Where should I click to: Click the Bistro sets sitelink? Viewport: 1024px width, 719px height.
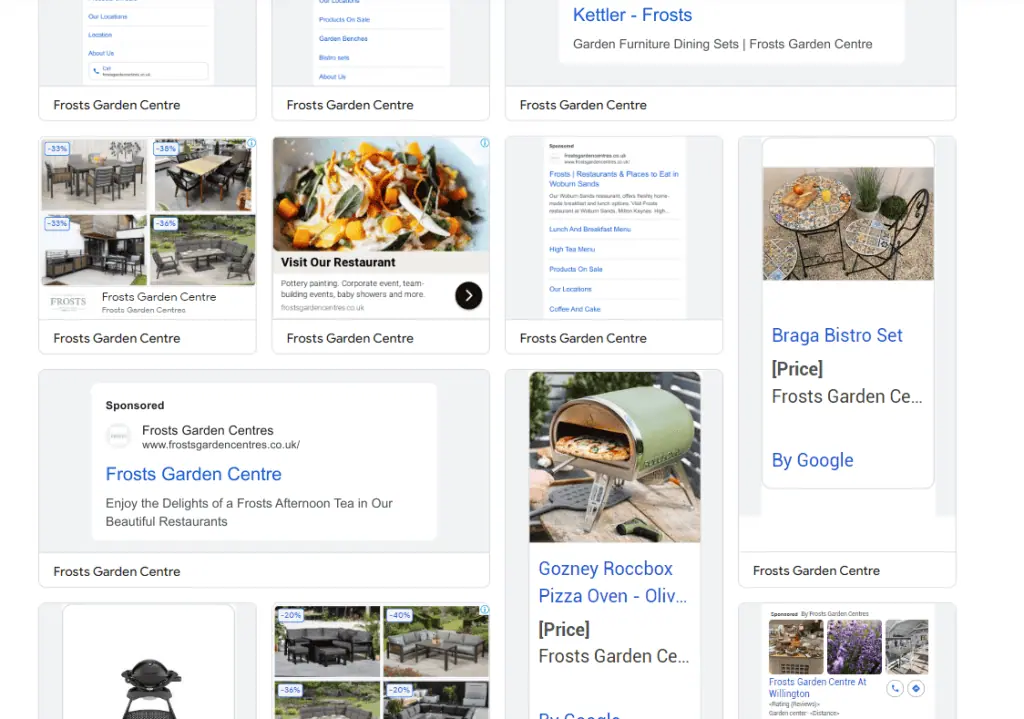[334, 57]
